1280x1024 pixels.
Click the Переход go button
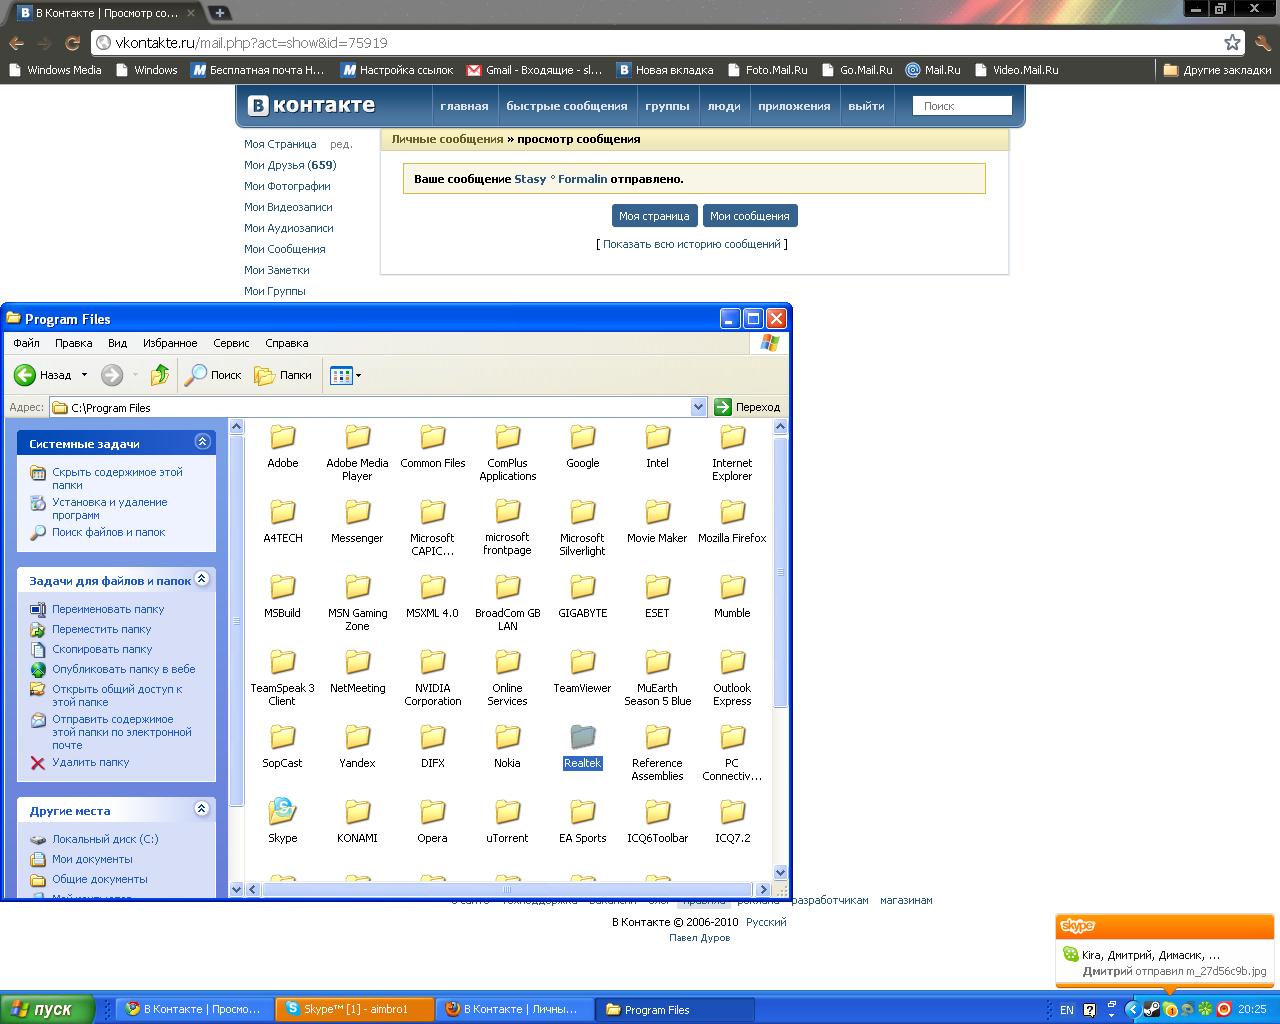(747, 407)
